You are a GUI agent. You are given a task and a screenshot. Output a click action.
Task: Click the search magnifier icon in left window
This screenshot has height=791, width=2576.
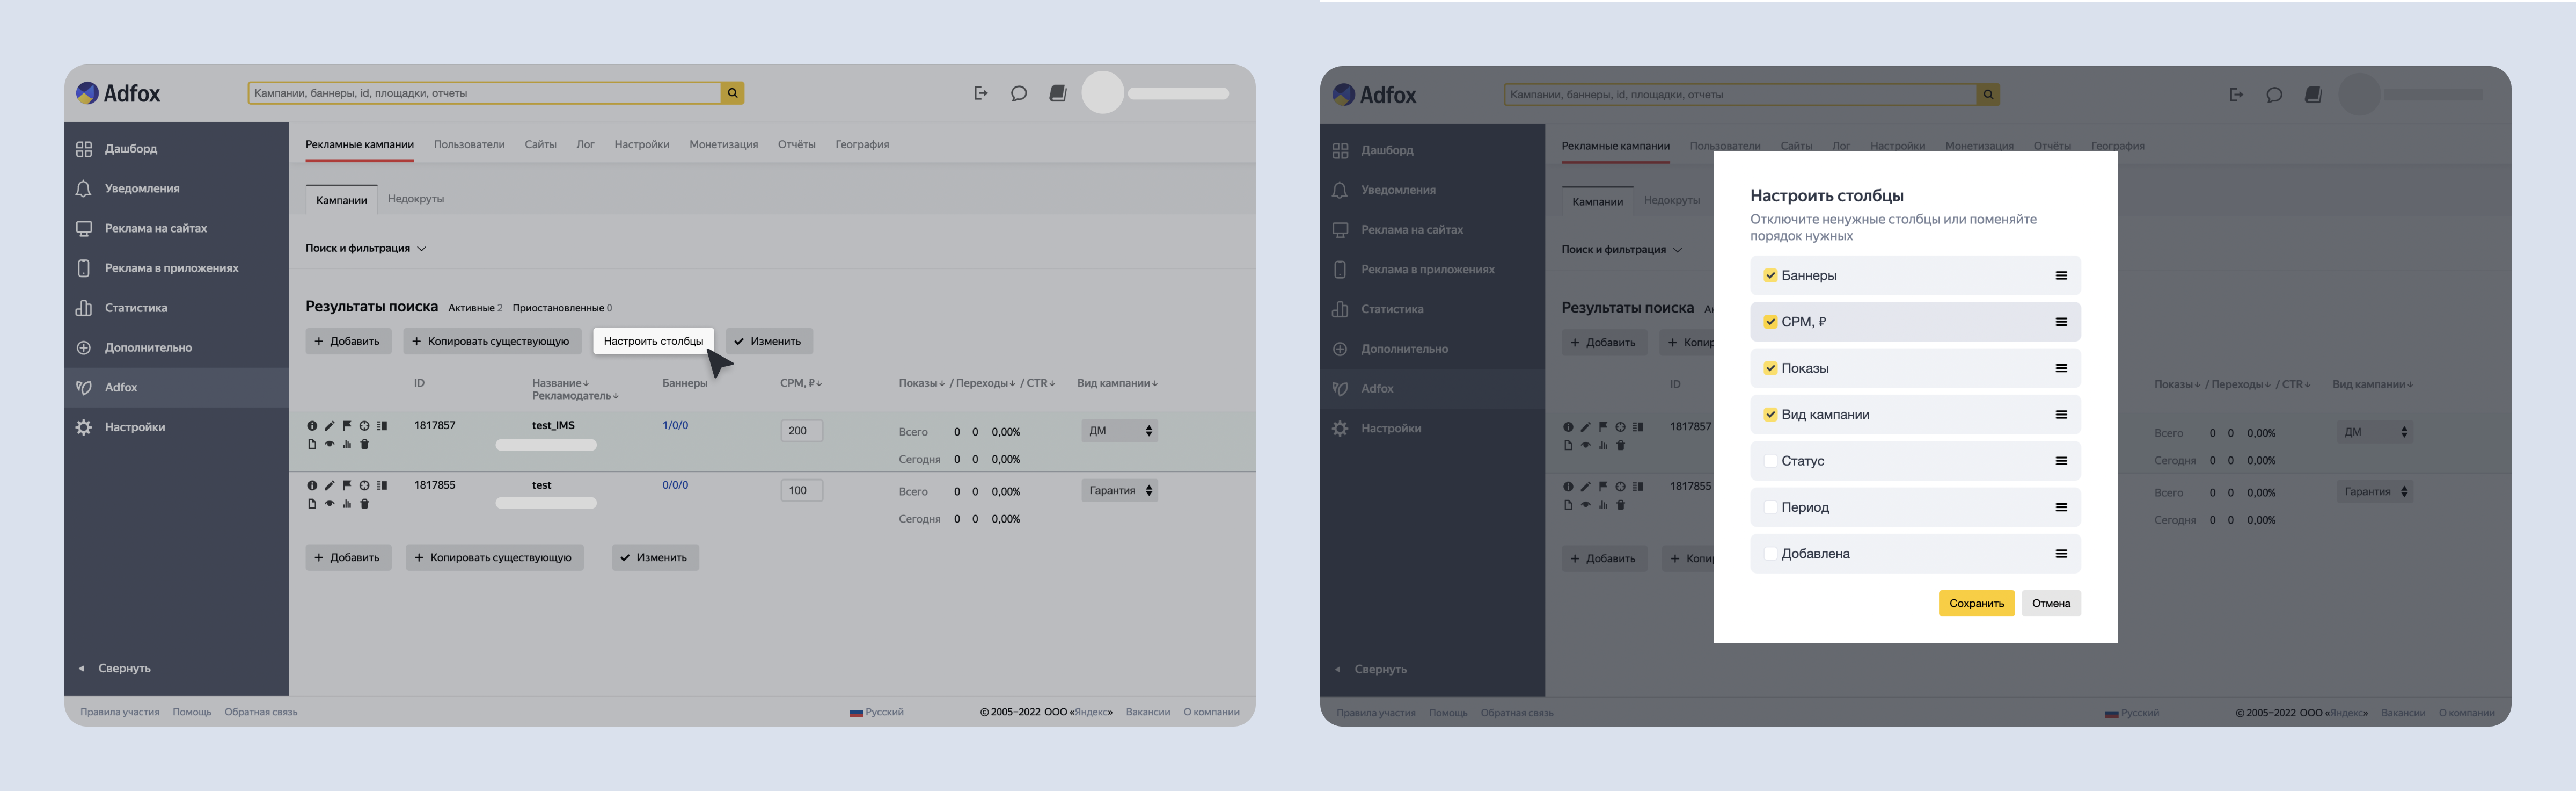pyautogui.click(x=732, y=93)
